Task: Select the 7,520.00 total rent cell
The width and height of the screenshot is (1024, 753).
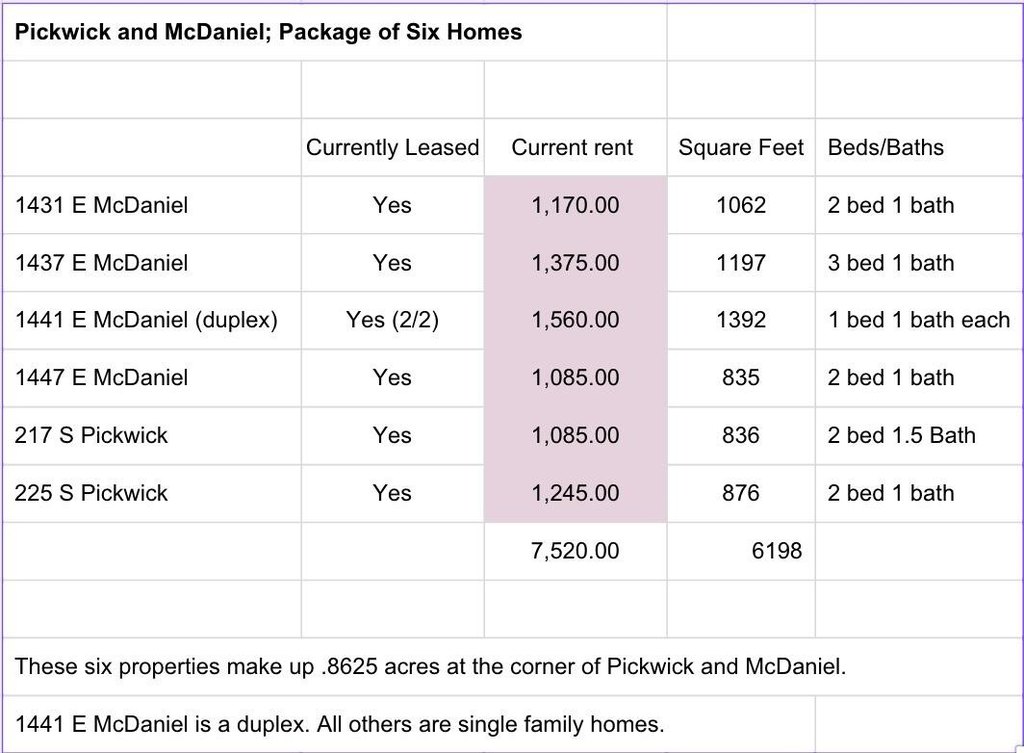Action: 575,551
